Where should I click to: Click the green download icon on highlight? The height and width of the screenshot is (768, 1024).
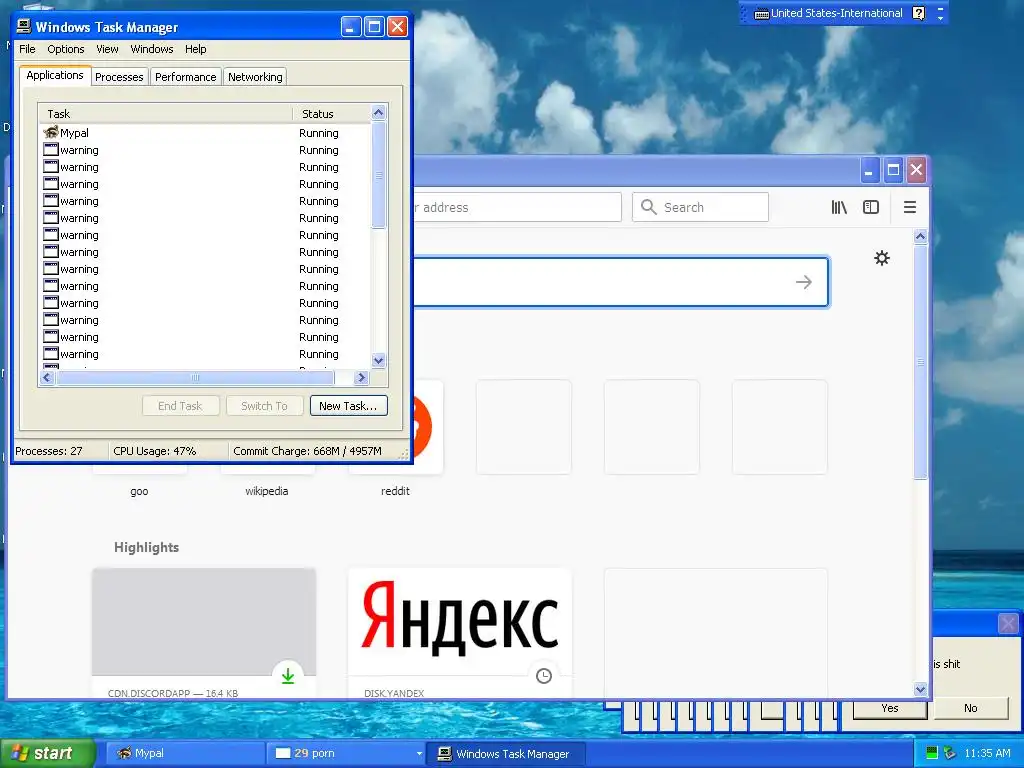tap(287, 676)
